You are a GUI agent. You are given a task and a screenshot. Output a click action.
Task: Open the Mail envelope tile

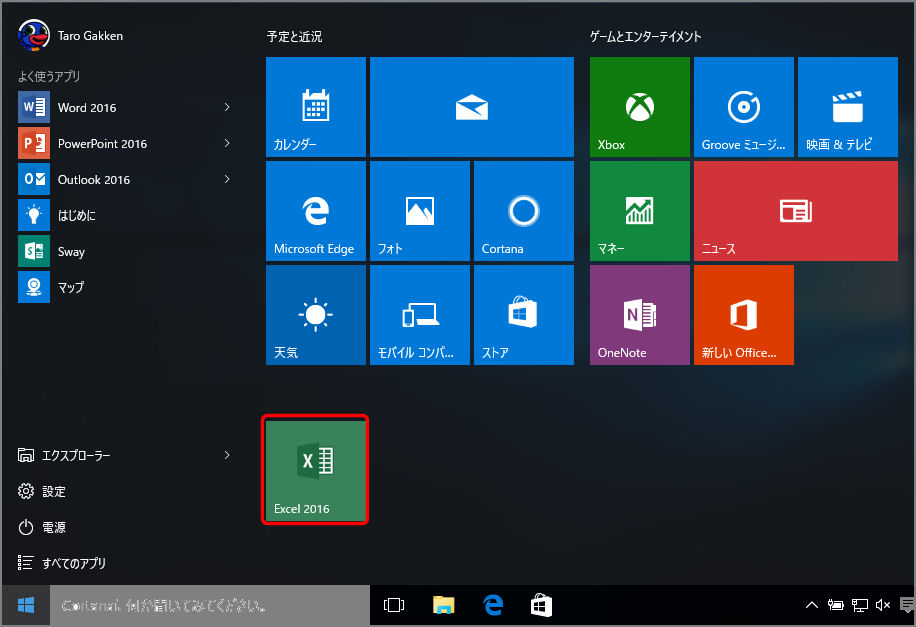click(472, 107)
